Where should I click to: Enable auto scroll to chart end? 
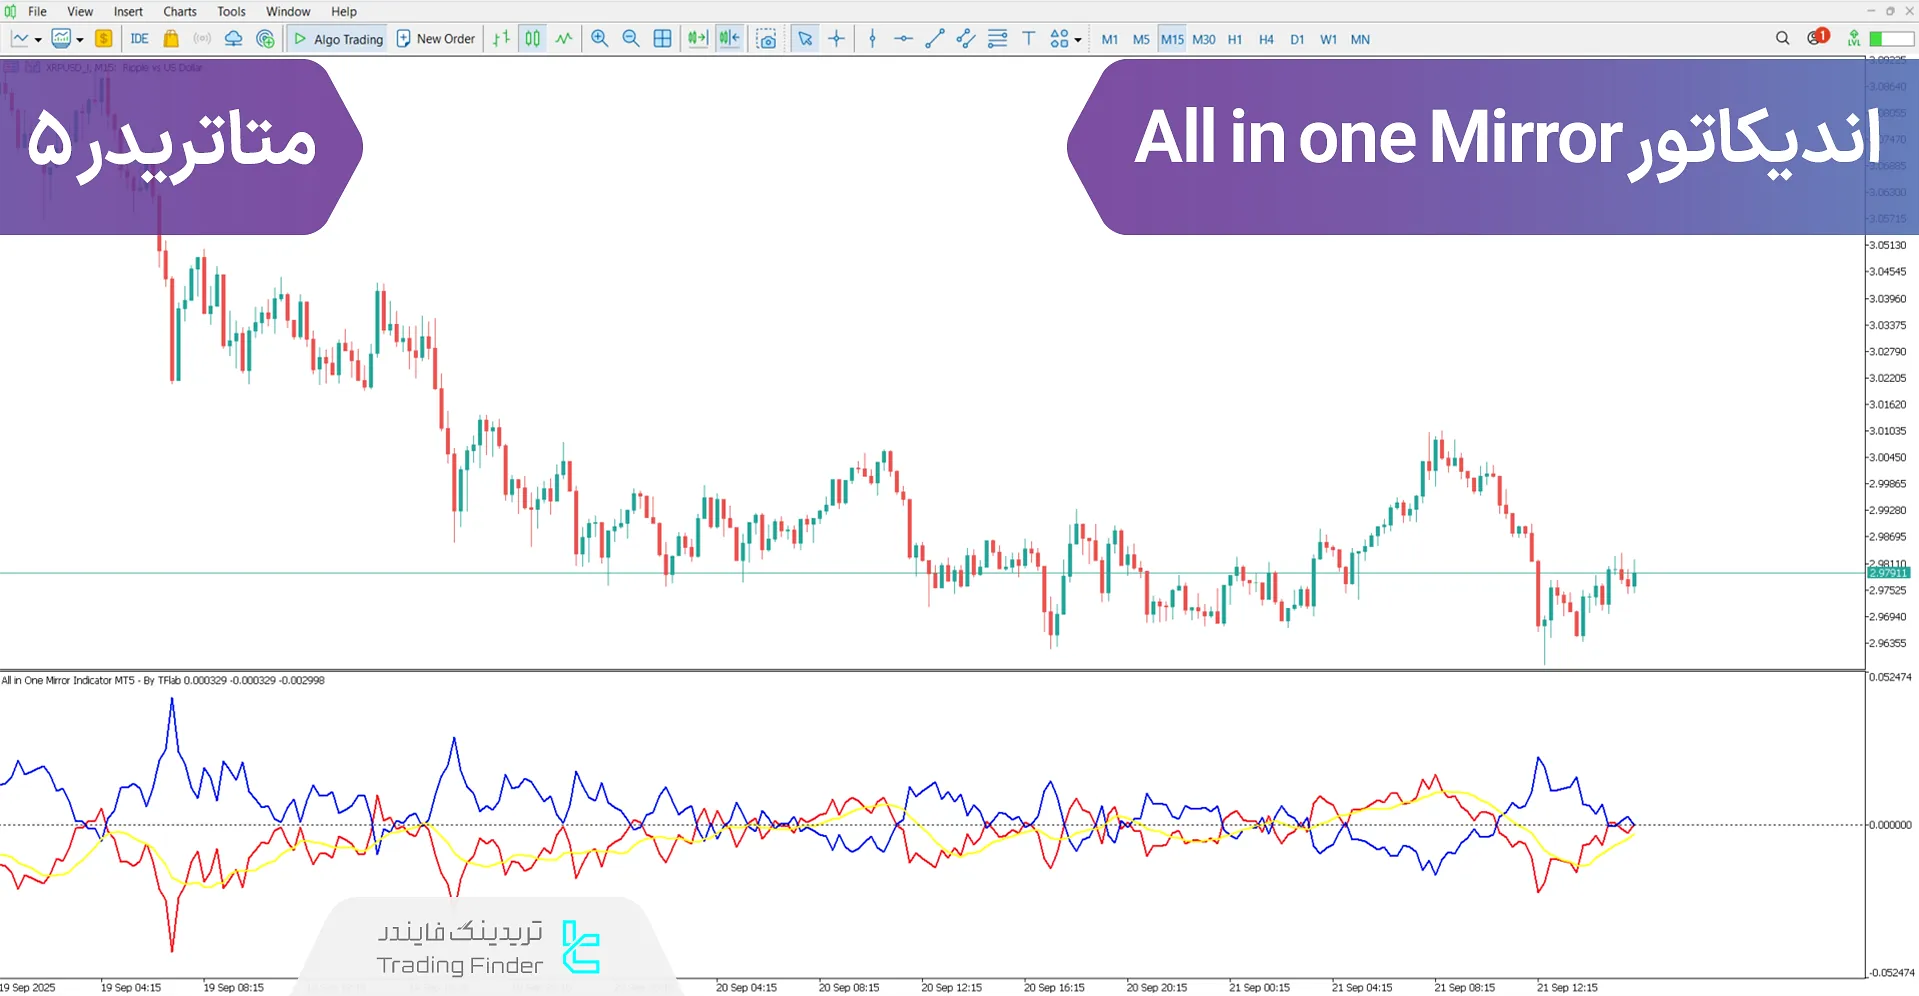point(698,38)
